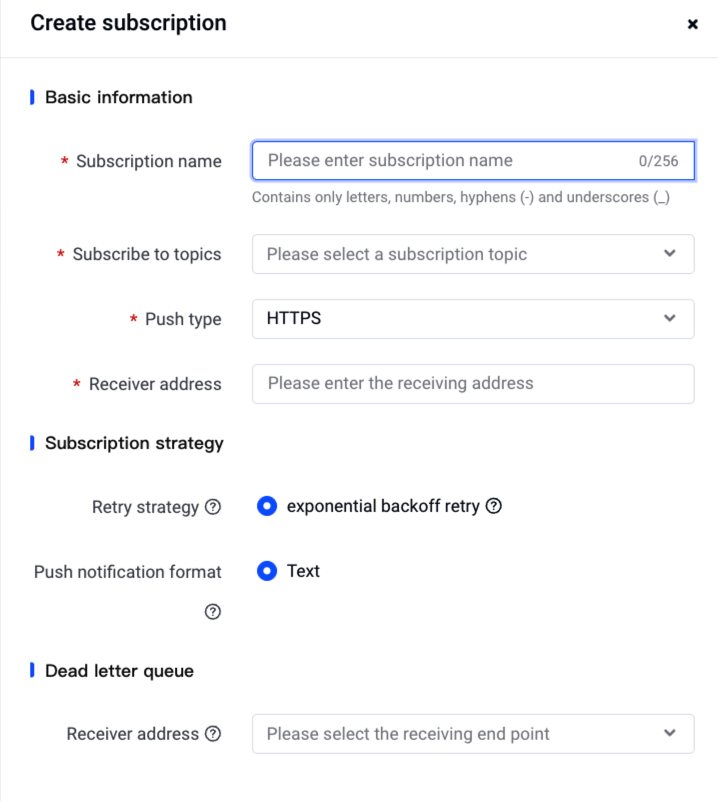Select the Text notification format radio
Screen dimensions: 718x801
pos(267,571)
